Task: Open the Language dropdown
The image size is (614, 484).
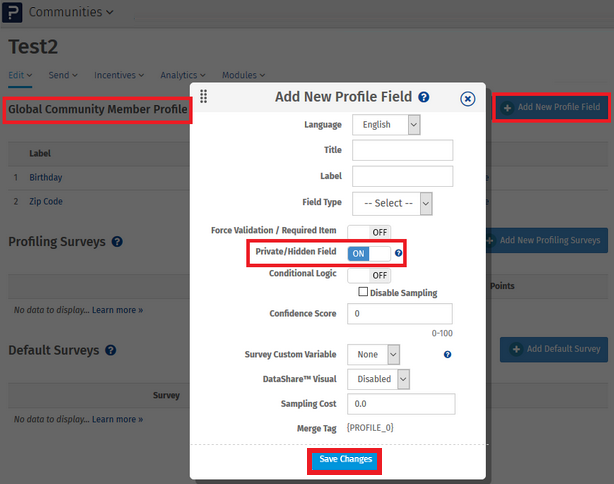Action: tap(386, 125)
